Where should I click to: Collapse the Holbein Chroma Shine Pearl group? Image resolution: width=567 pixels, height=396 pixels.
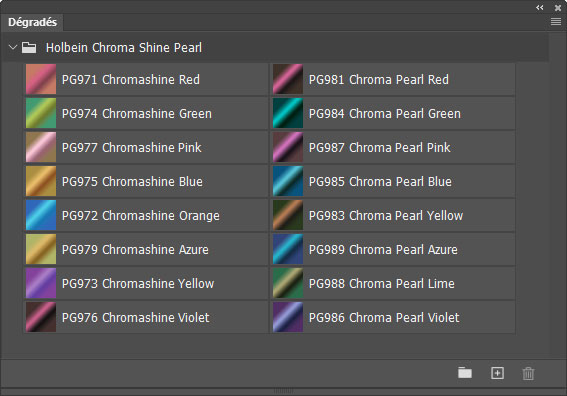(x=13, y=47)
